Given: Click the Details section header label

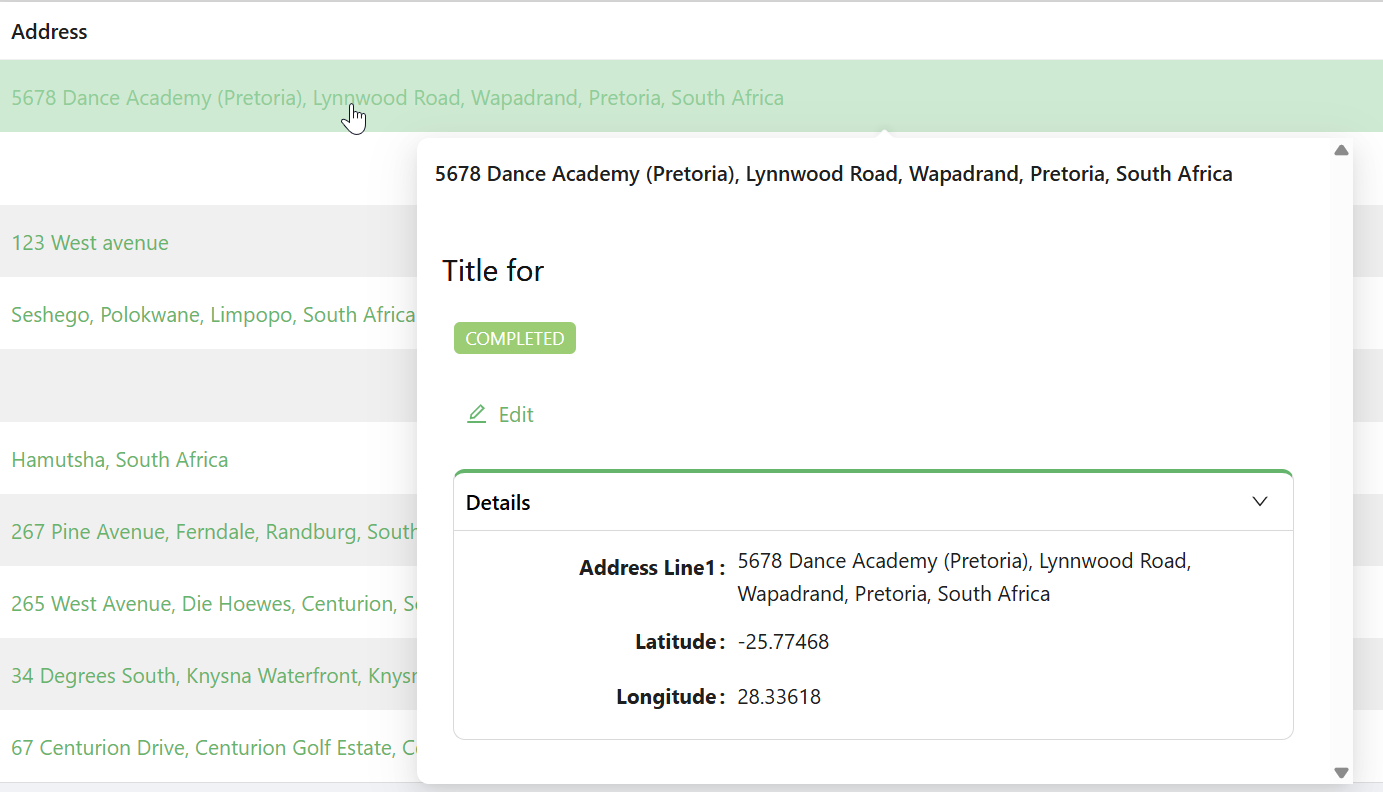Looking at the screenshot, I should [498, 503].
